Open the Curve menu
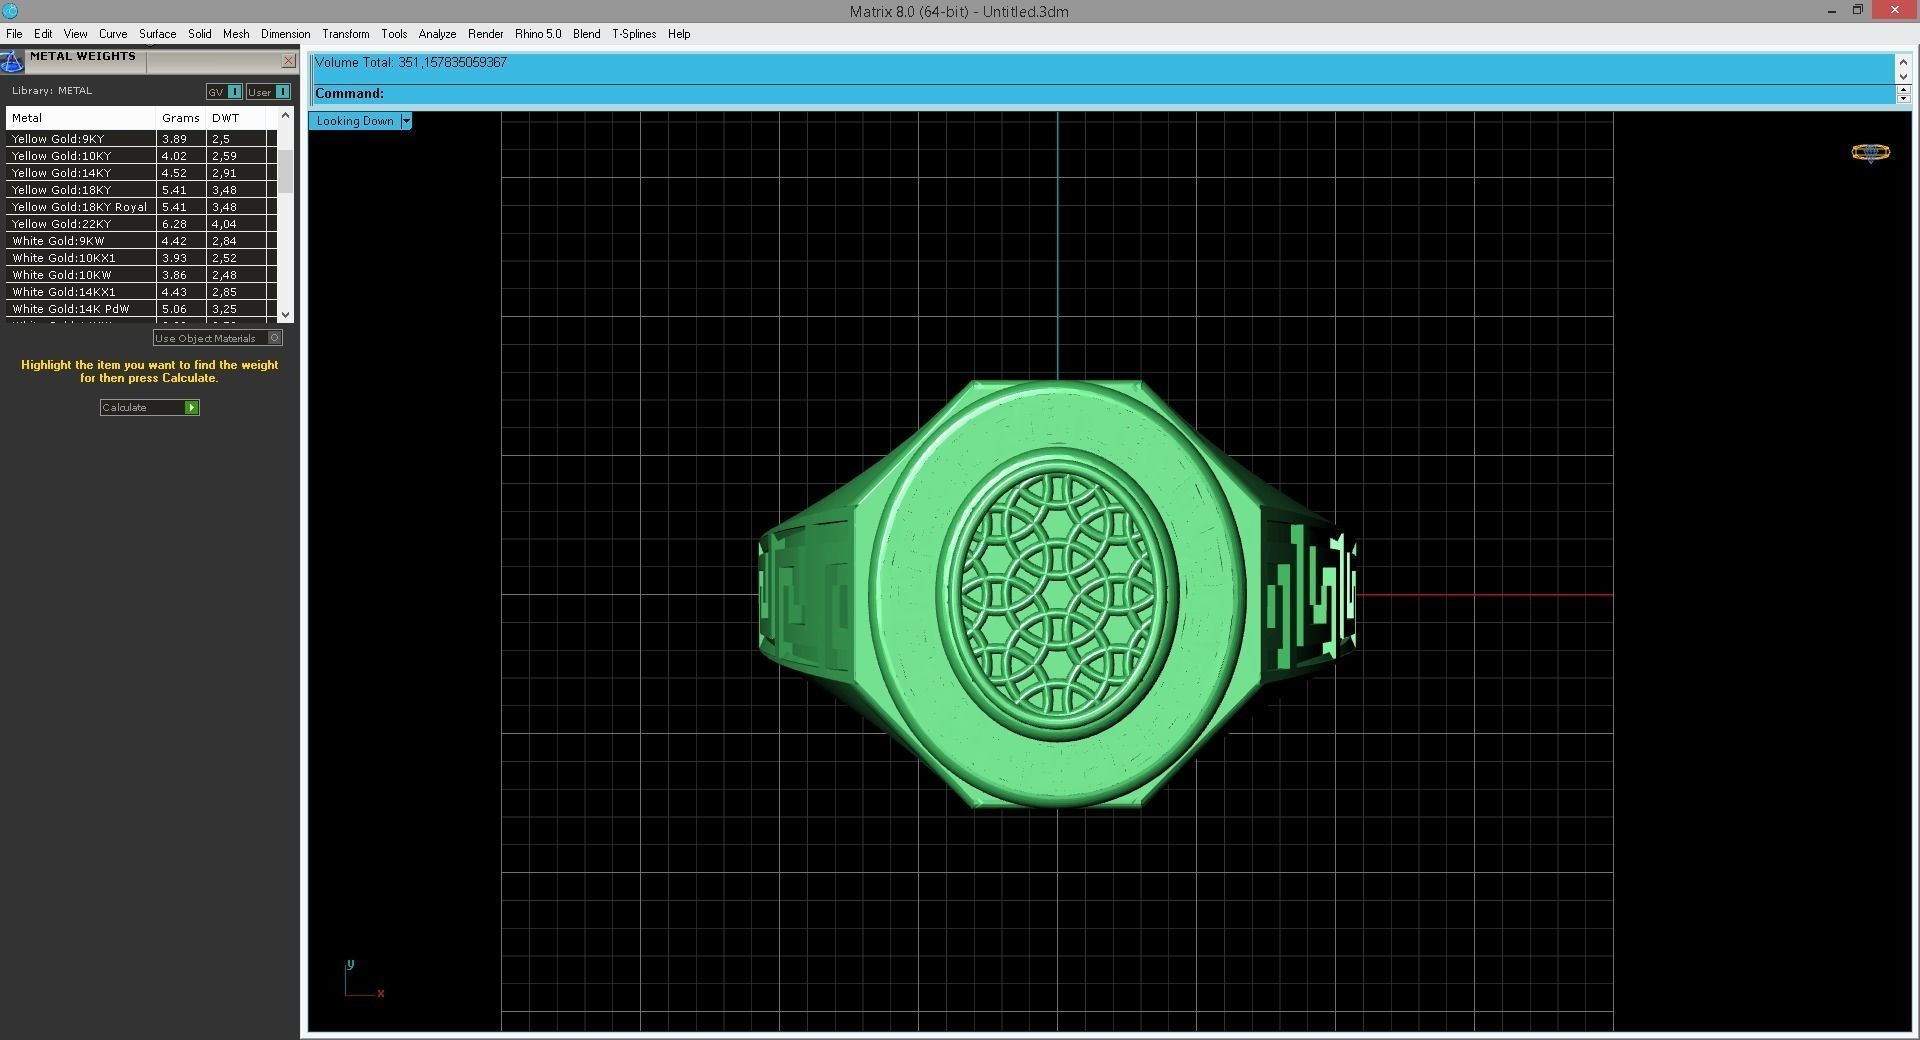Image resolution: width=1920 pixels, height=1040 pixels. pyautogui.click(x=113, y=34)
